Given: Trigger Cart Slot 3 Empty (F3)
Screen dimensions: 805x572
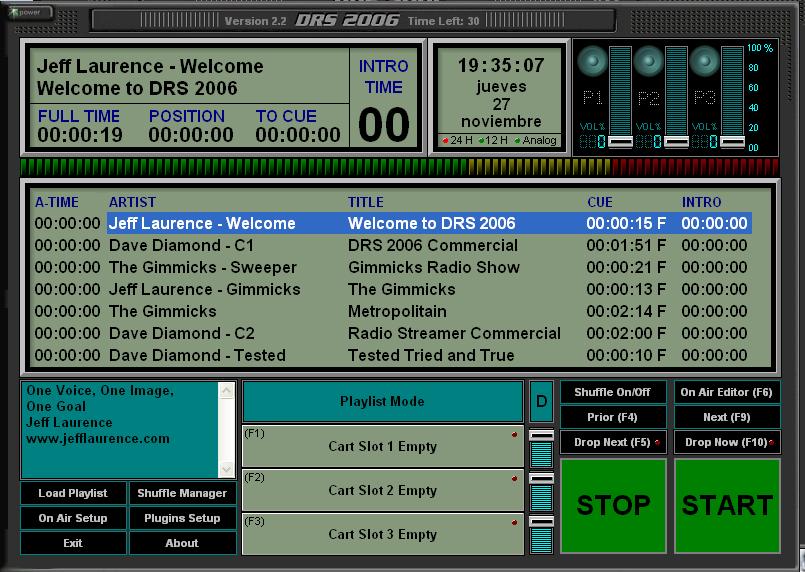Looking at the screenshot, I should (382, 534).
